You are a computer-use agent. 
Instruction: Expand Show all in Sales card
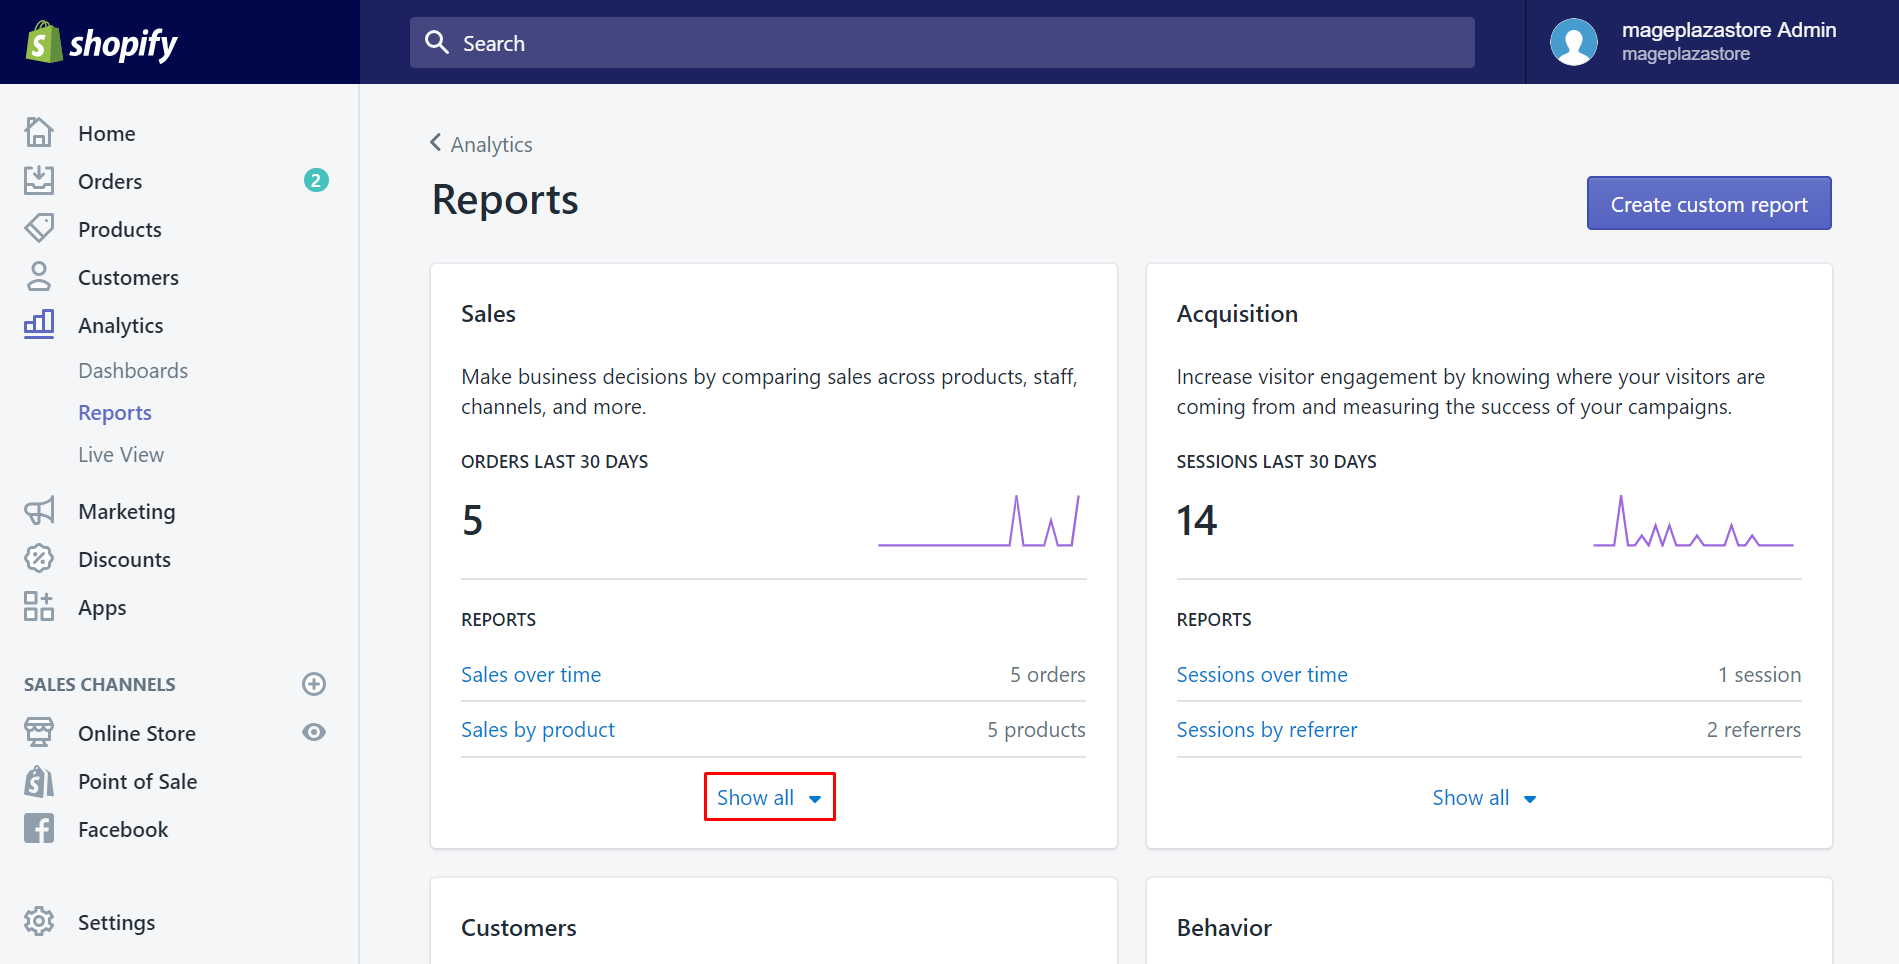point(769,797)
